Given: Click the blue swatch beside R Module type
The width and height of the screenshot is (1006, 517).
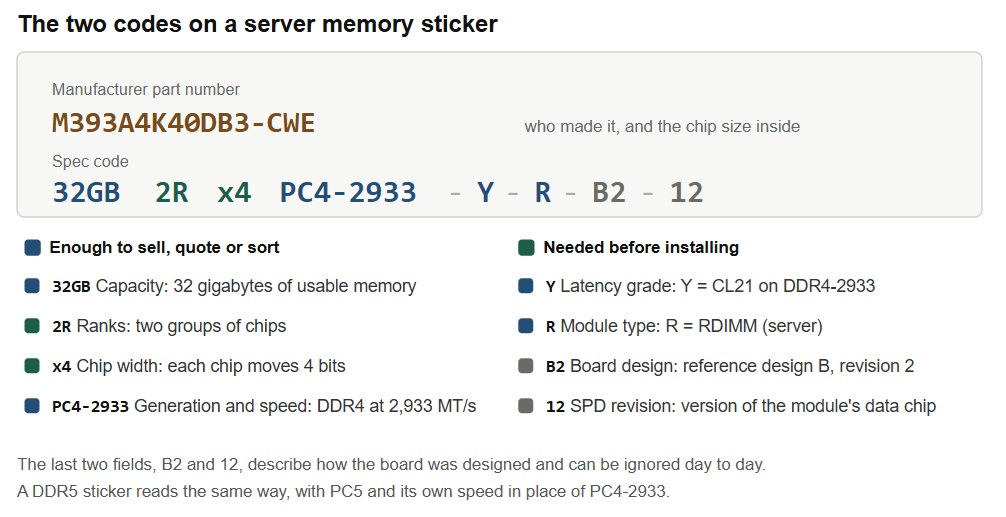Looking at the screenshot, I should pyautogui.click(x=526, y=326).
